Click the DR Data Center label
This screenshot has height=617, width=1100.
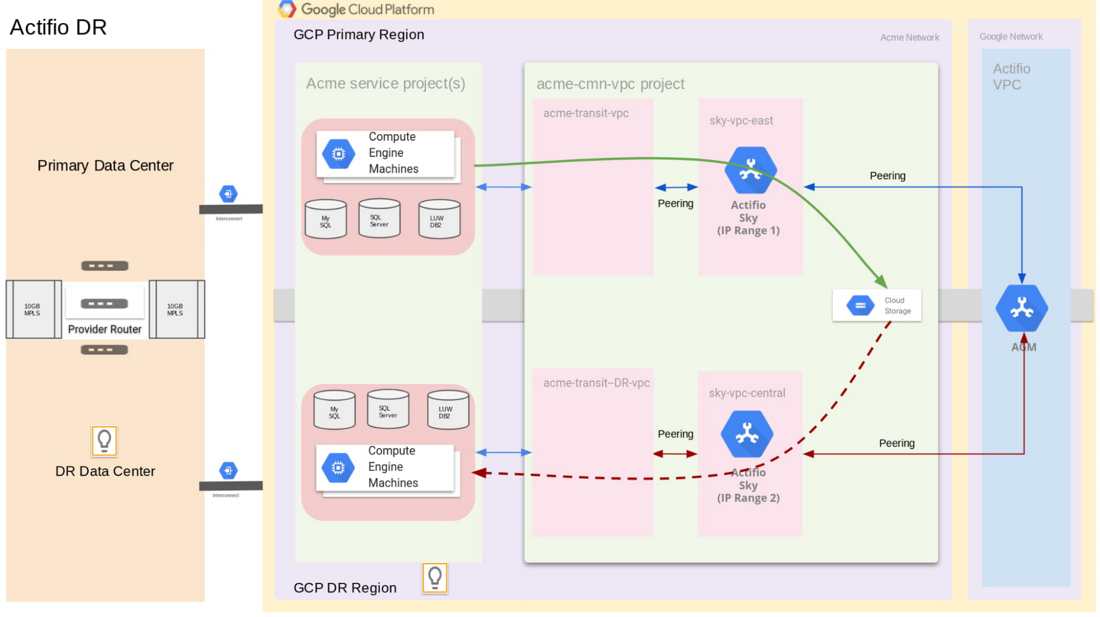105,471
